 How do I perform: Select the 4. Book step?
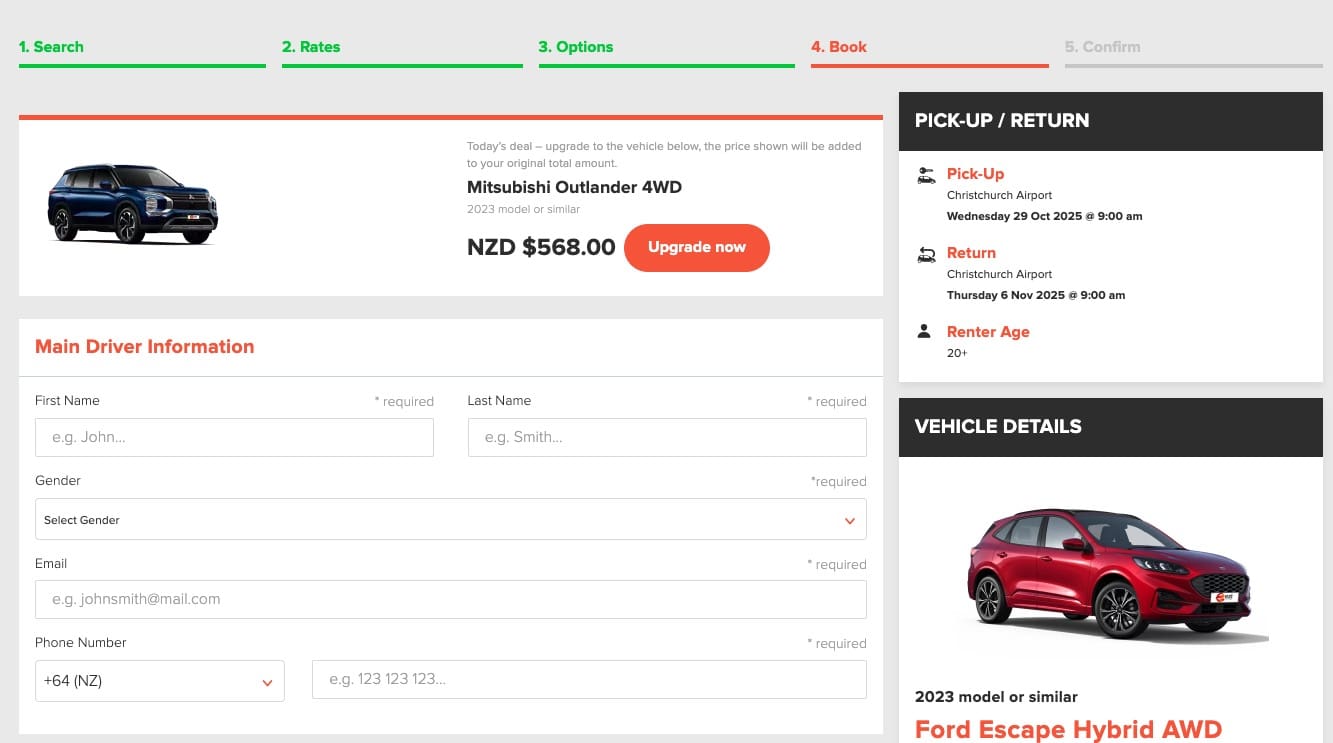tap(839, 47)
